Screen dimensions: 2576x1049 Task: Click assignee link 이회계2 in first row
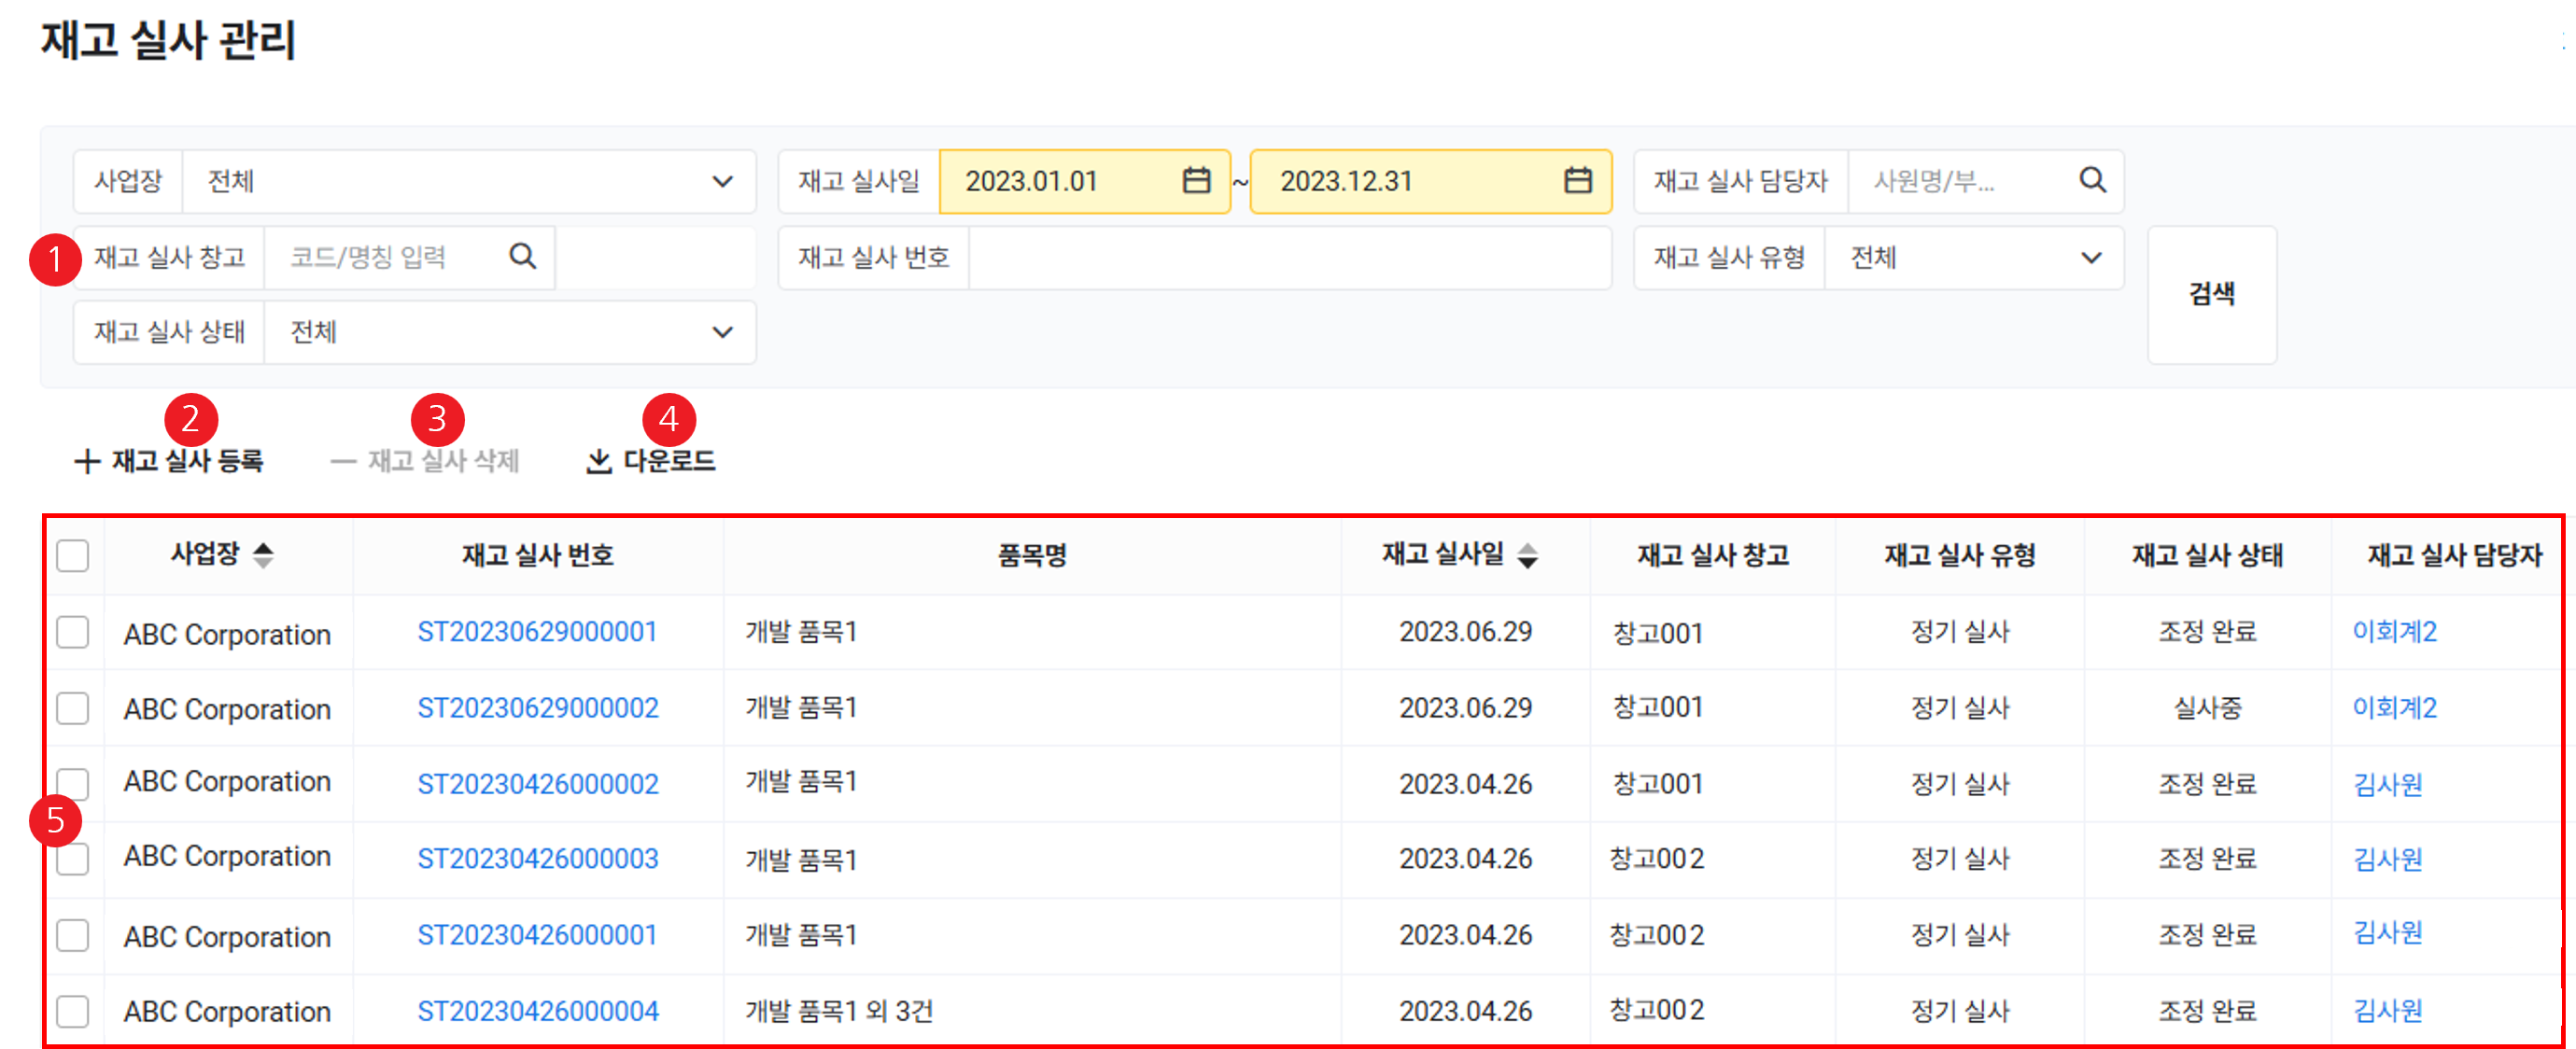pos(2394,632)
